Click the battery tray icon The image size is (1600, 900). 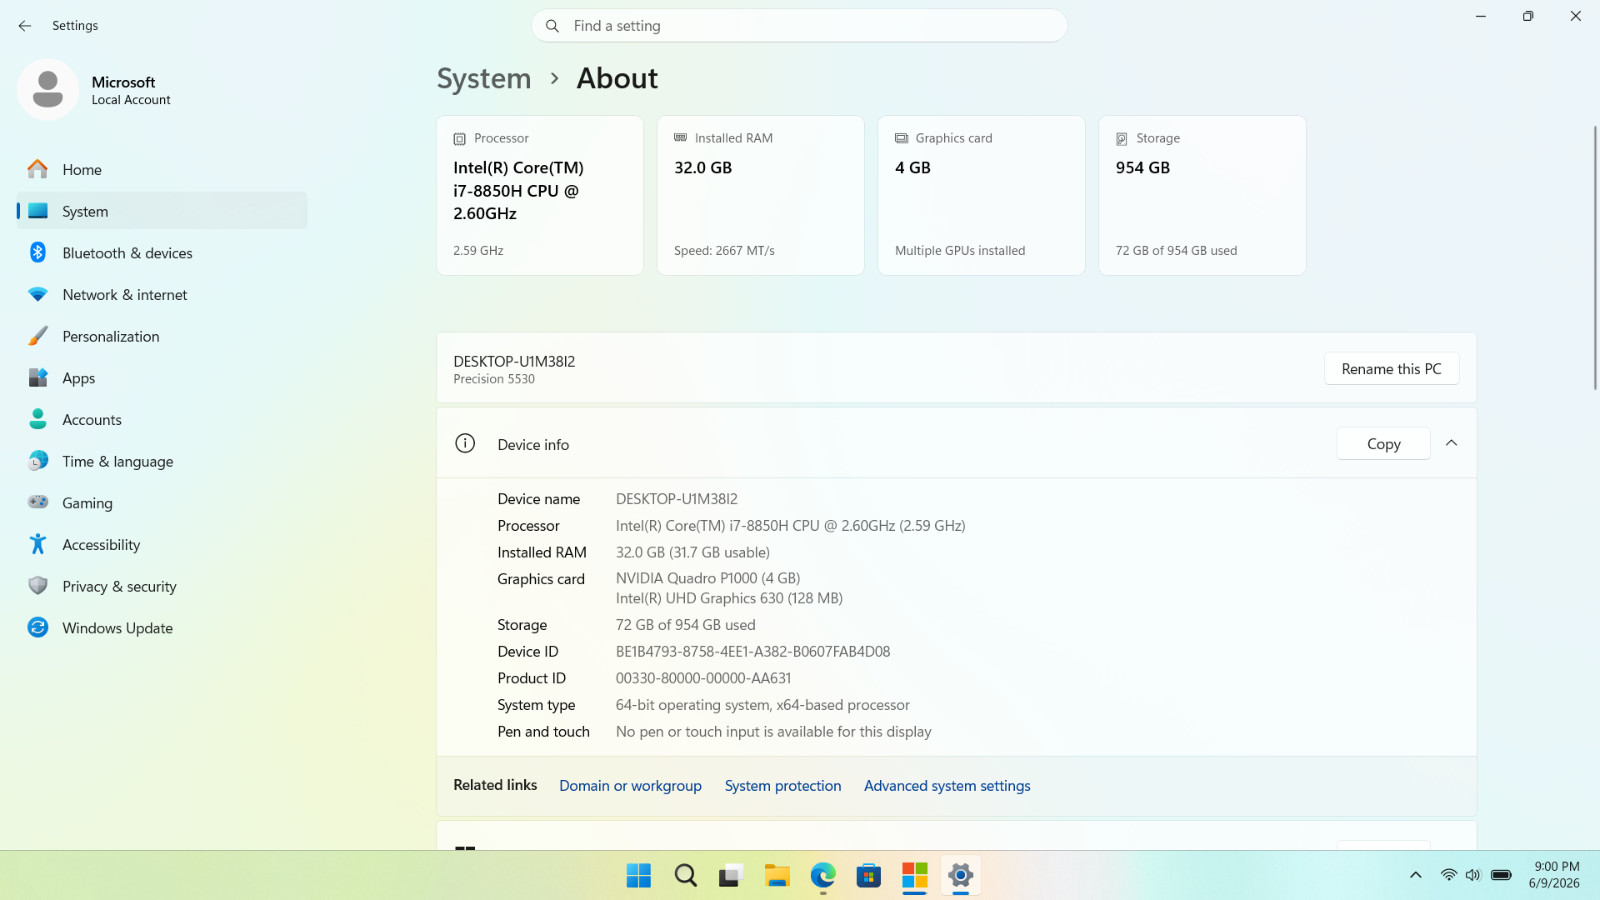(x=1501, y=875)
